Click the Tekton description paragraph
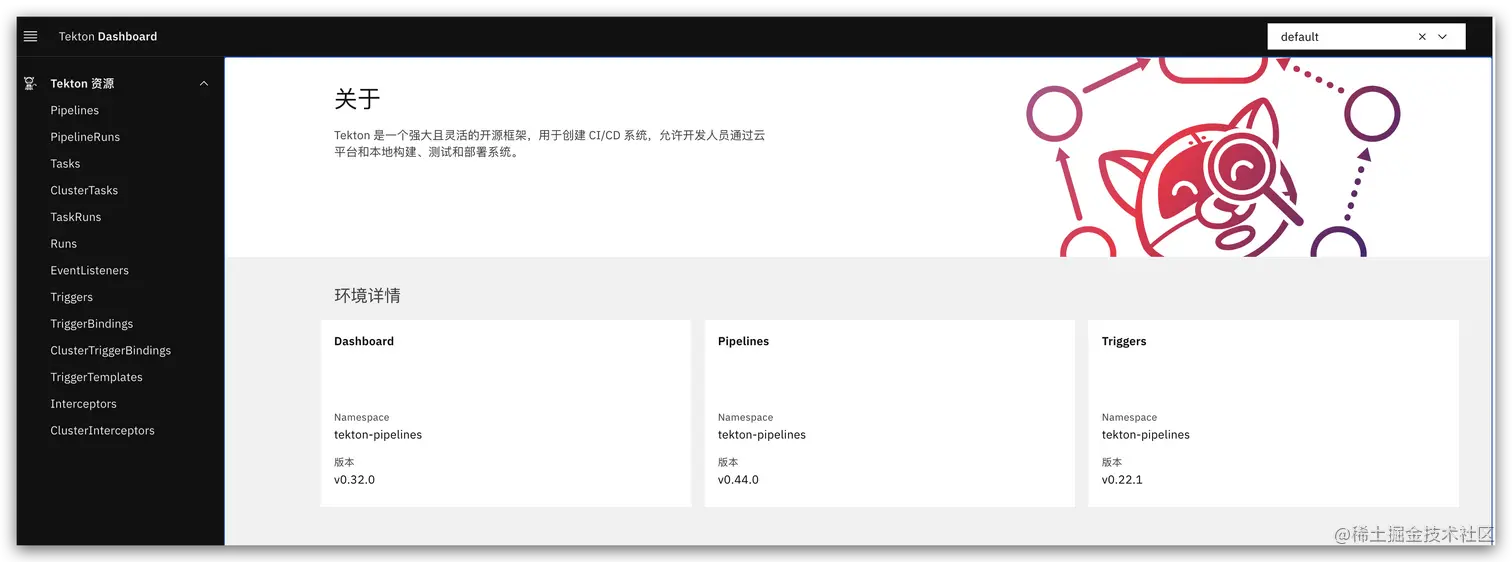 550,144
